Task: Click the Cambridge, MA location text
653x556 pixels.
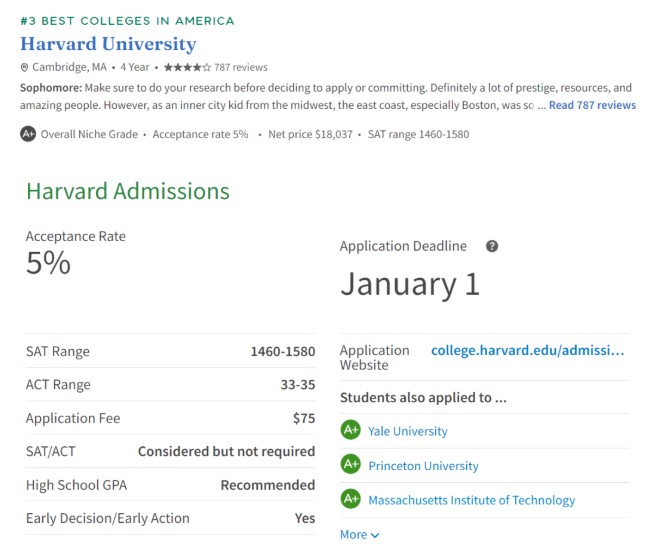Action: [x=70, y=67]
